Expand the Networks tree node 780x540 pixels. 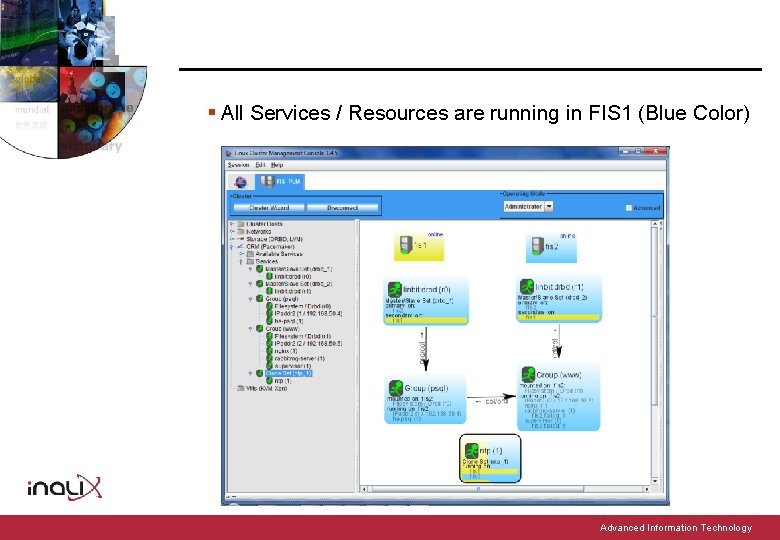pos(232,232)
